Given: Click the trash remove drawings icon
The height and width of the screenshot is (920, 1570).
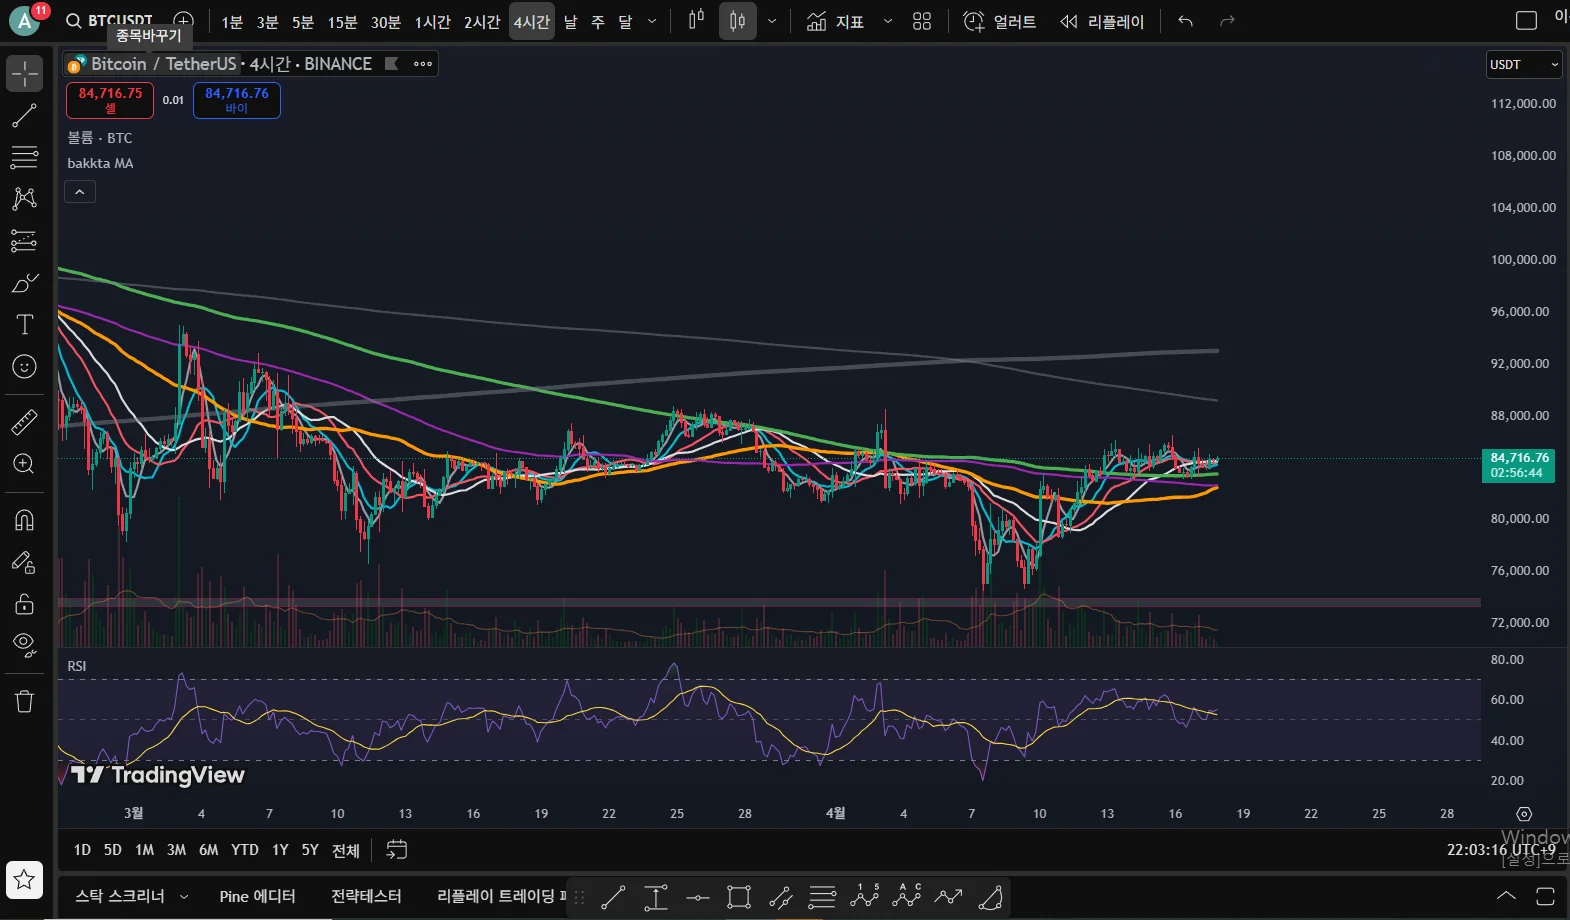Looking at the screenshot, I should pos(24,701).
